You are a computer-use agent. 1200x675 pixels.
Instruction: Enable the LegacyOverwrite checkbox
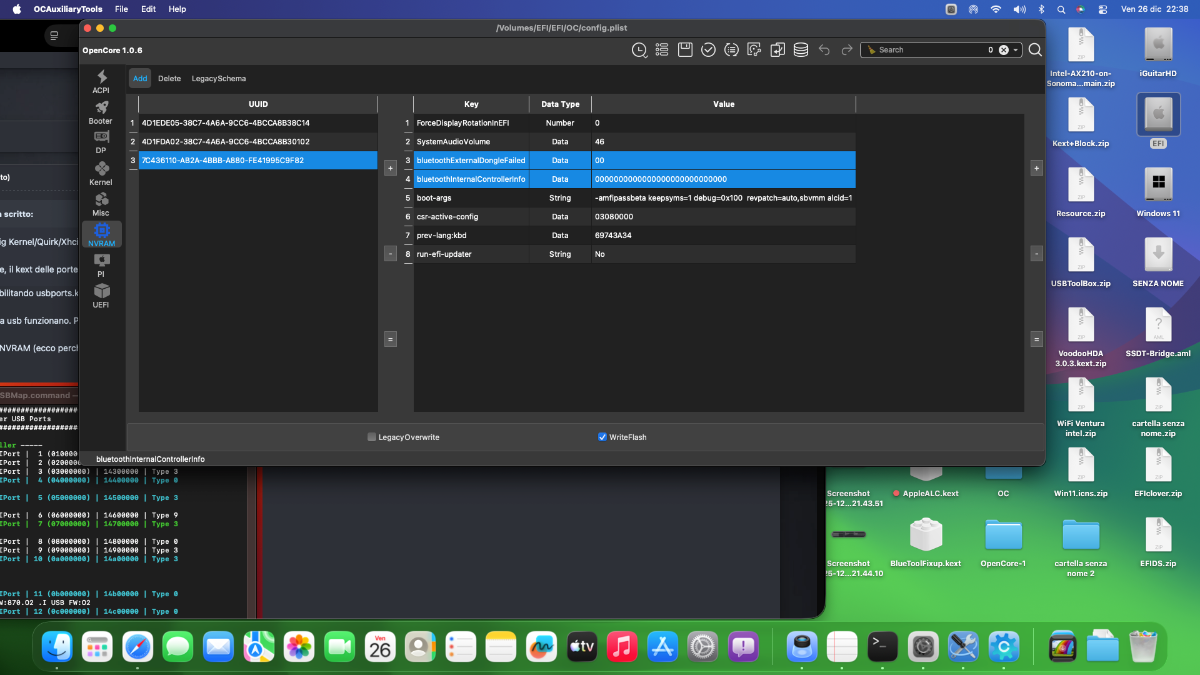click(372, 437)
